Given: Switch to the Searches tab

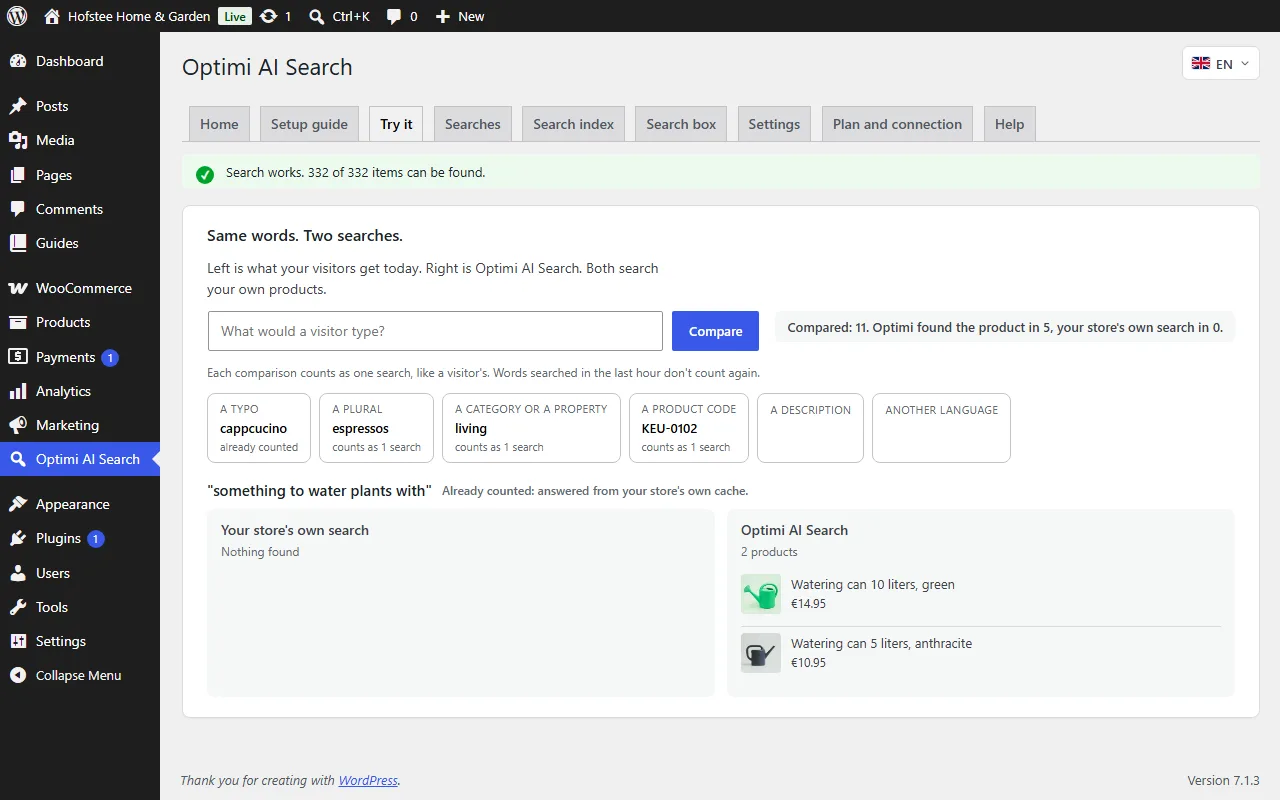Looking at the screenshot, I should [x=473, y=124].
